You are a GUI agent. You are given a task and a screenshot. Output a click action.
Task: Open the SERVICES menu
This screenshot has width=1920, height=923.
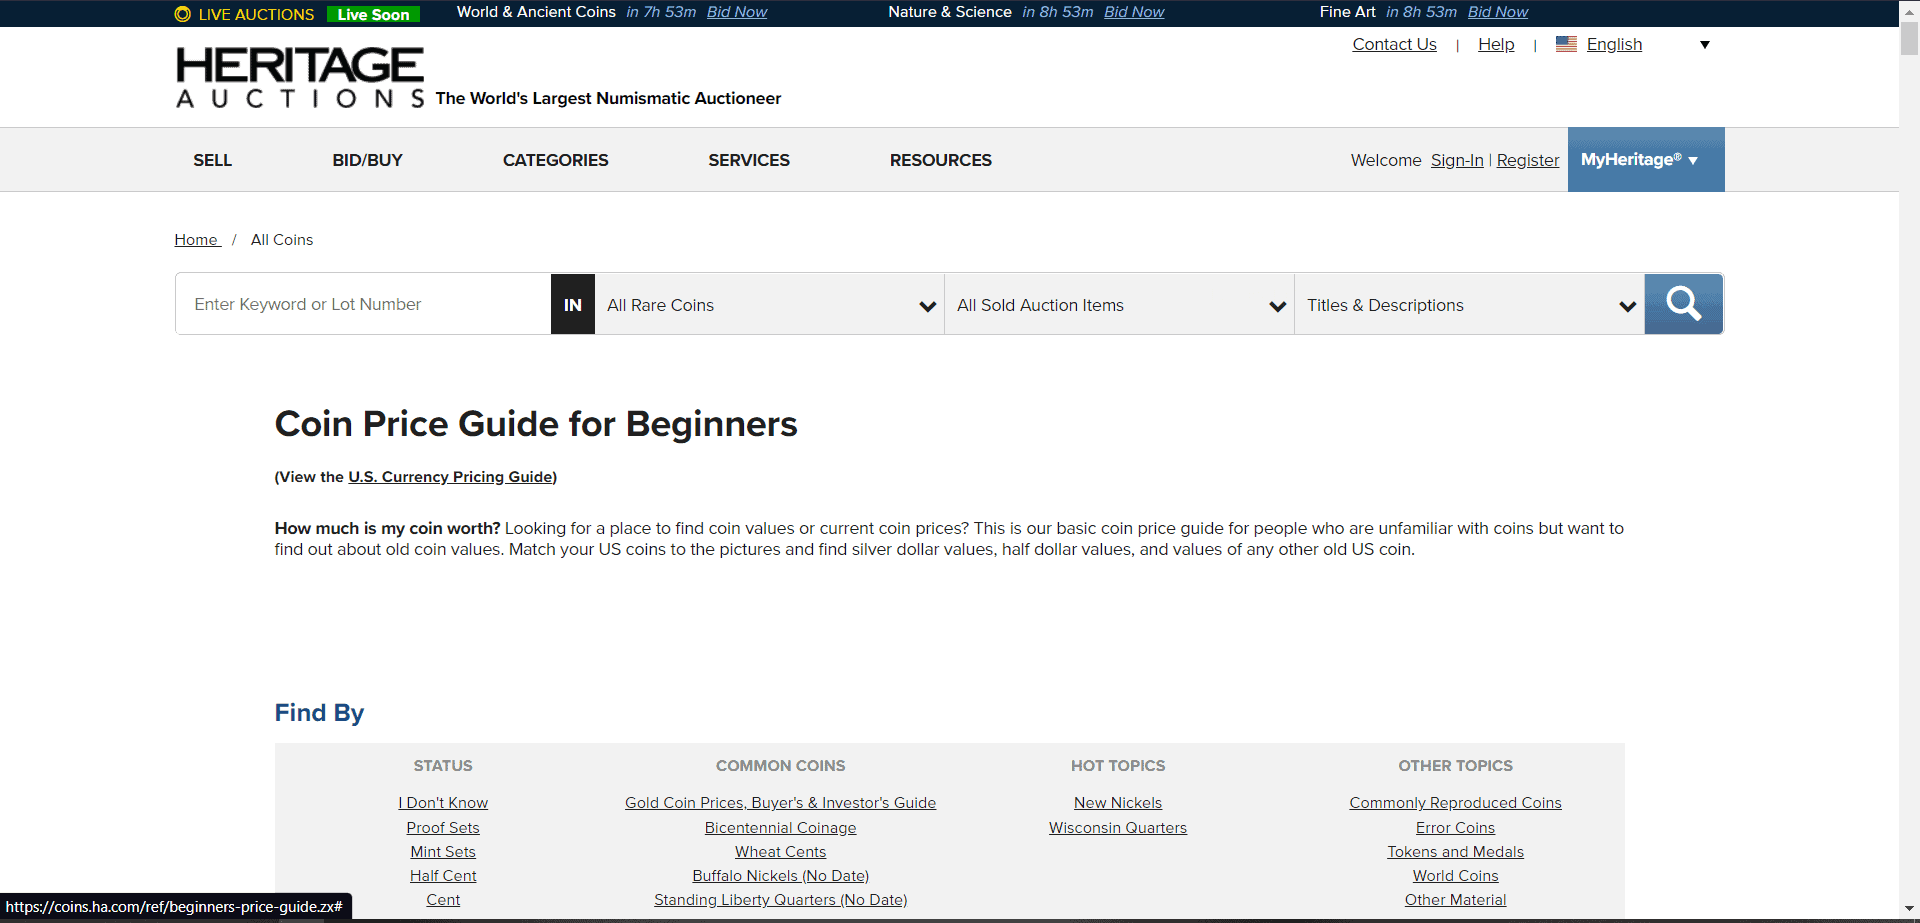click(x=748, y=160)
